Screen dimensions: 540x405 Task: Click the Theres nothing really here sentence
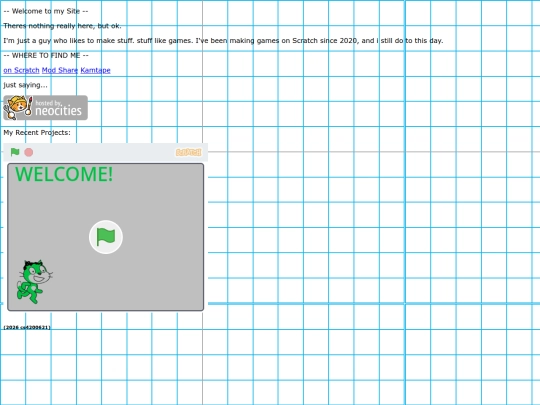click(x=62, y=26)
